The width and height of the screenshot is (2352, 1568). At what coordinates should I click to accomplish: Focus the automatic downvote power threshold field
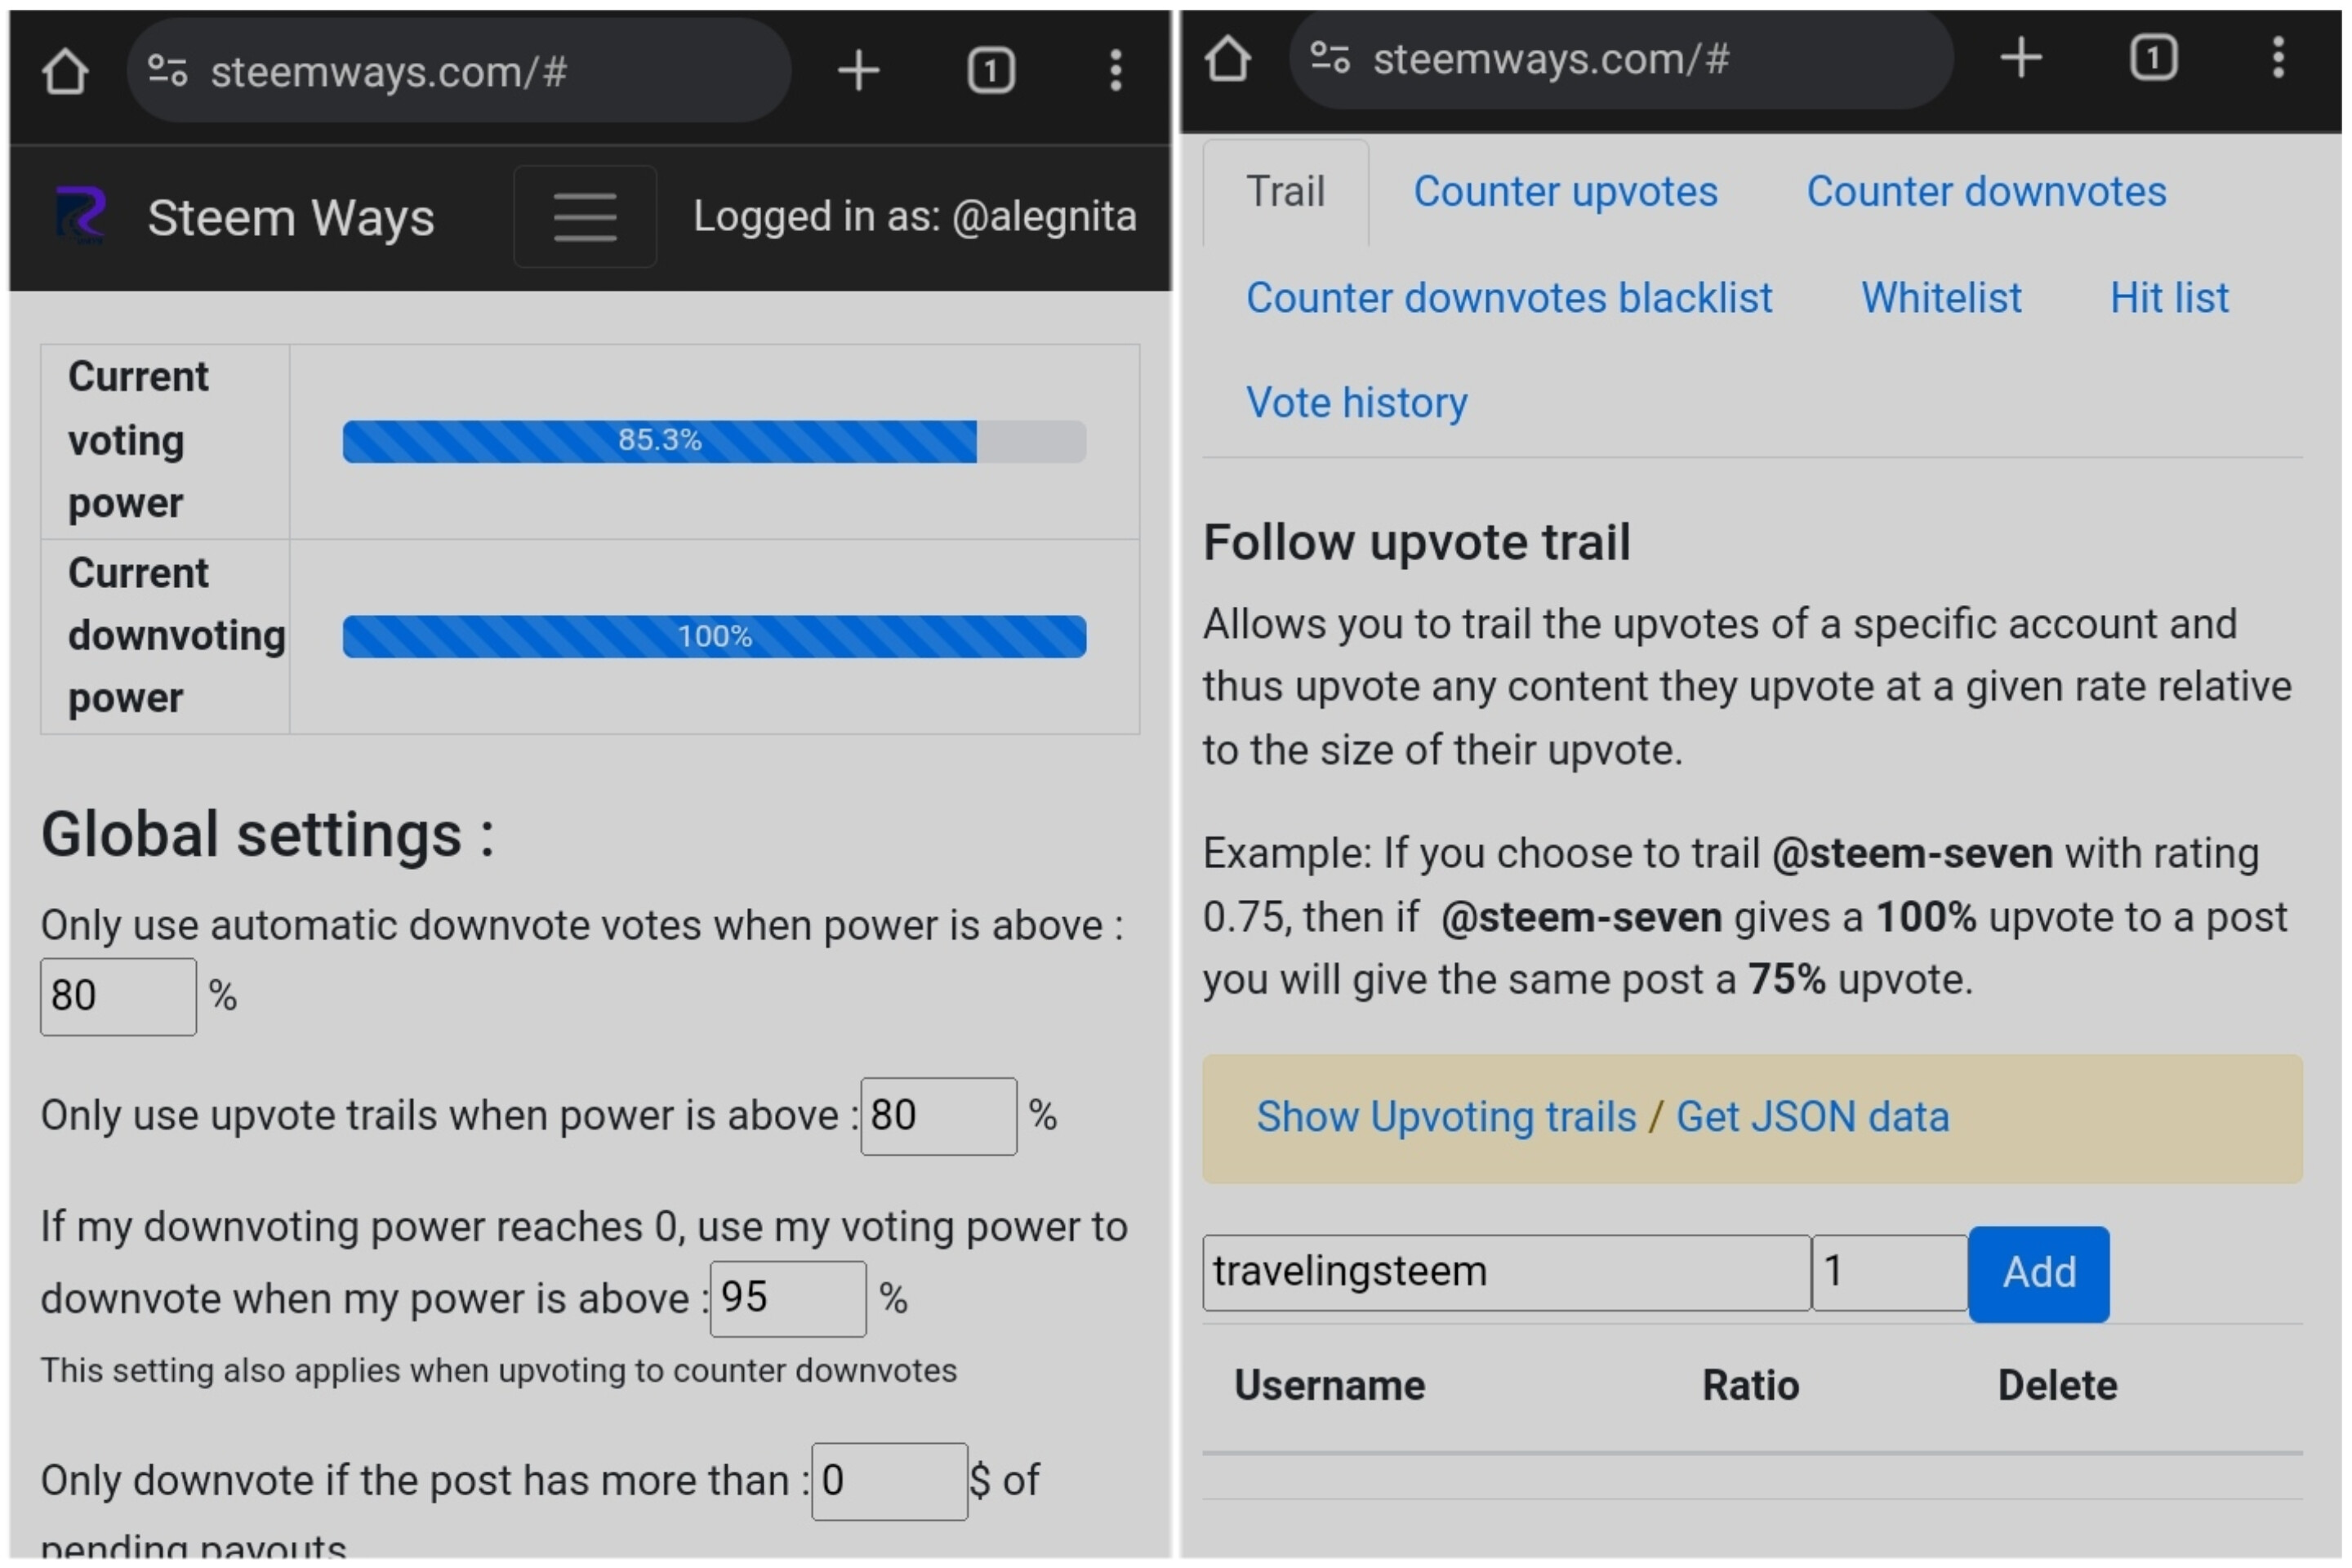(118, 997)
